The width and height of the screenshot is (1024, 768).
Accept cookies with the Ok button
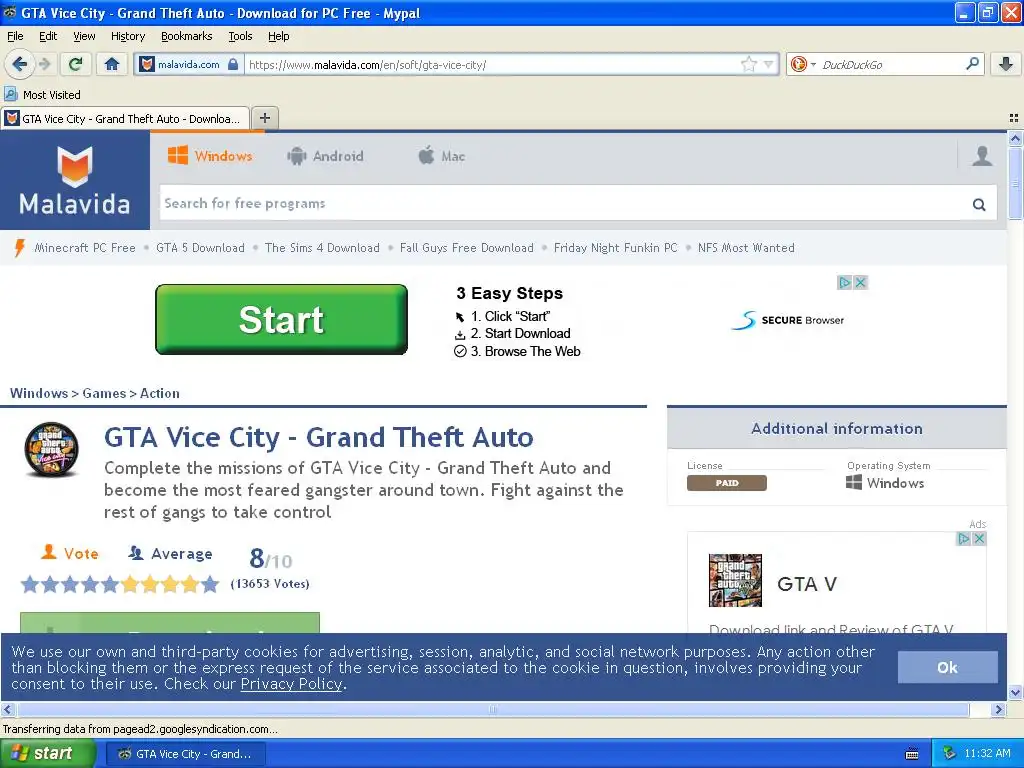click(x=948, y=667)
